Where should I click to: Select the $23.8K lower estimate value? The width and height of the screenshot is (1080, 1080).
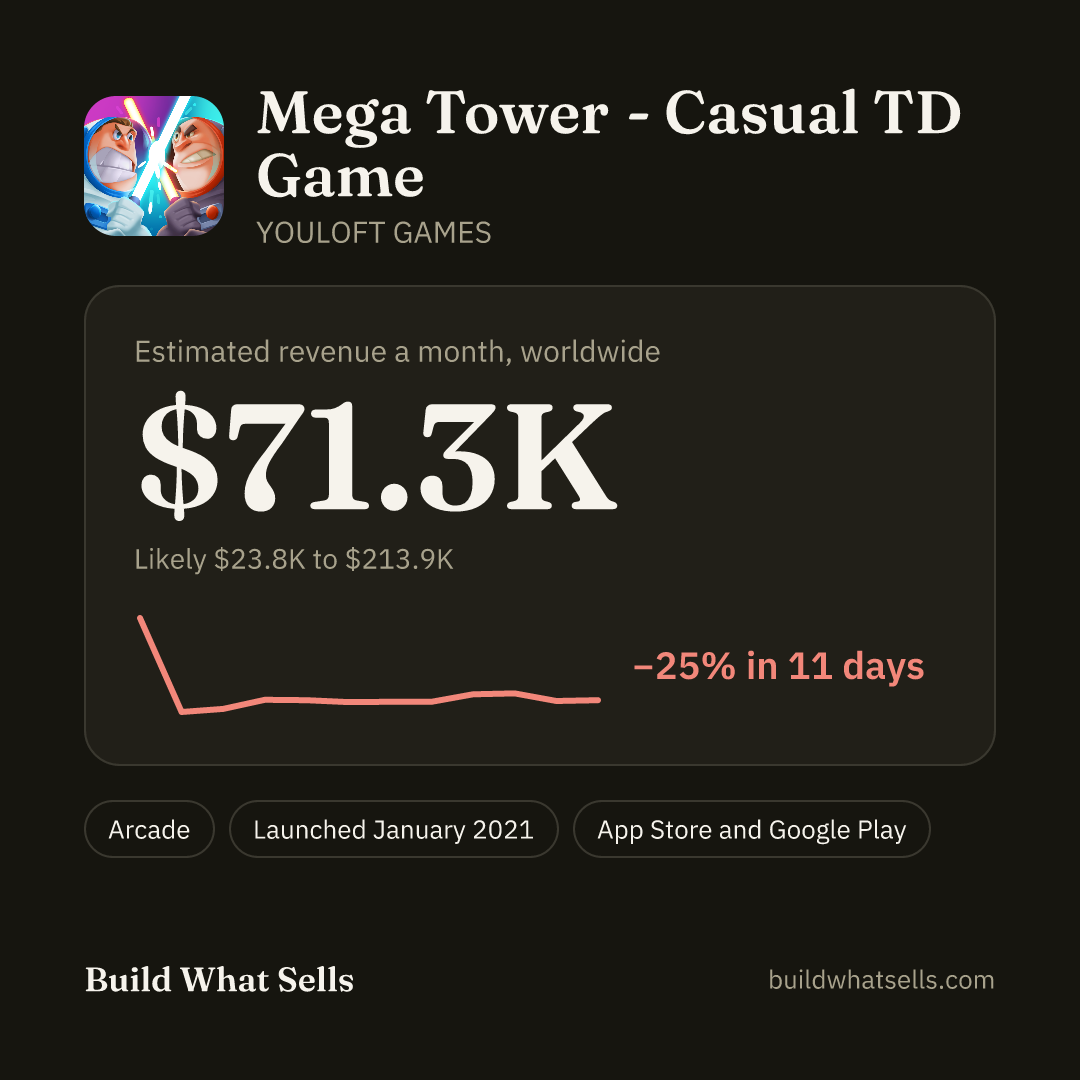260,559
